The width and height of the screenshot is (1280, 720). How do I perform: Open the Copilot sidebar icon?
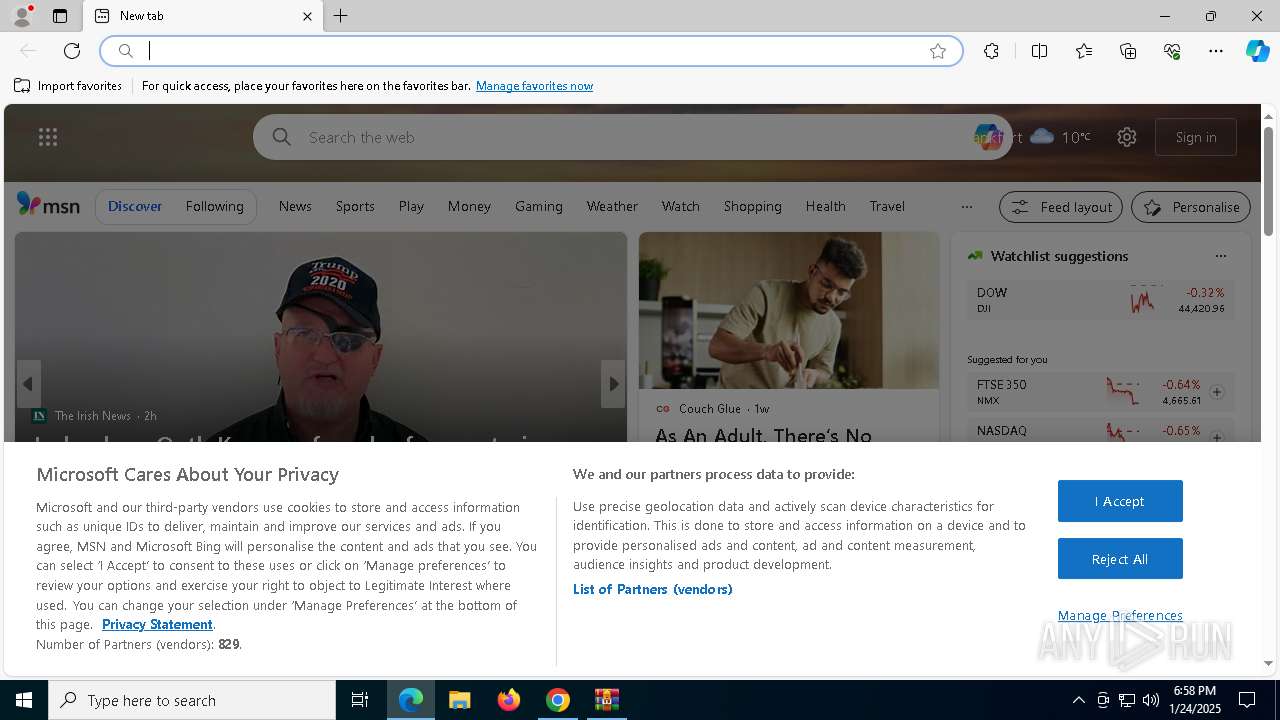(1257, 51)
